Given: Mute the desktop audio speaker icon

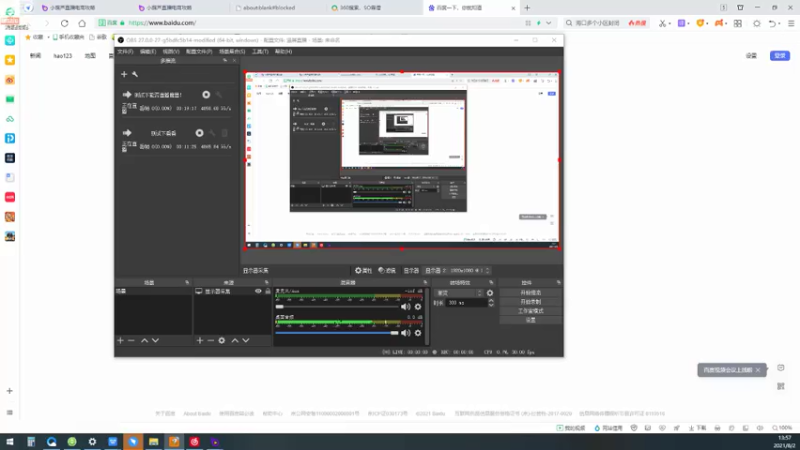Looking at the screenshot, I should 406,333.
